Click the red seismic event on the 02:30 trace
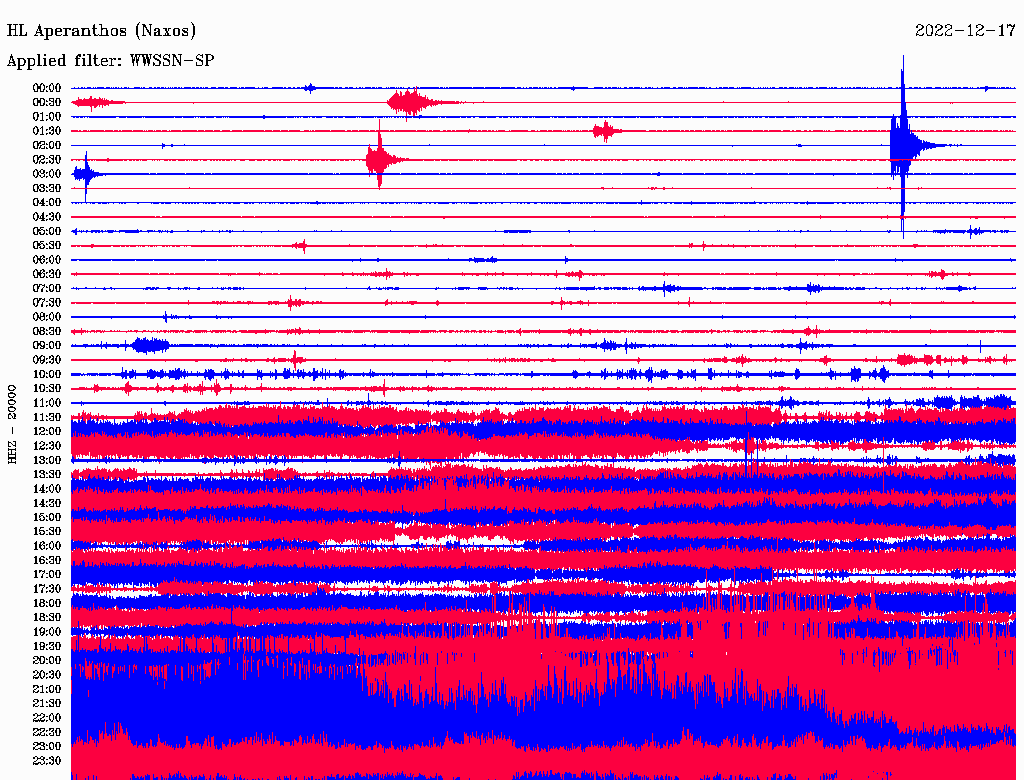 click(x=380, y=160)
